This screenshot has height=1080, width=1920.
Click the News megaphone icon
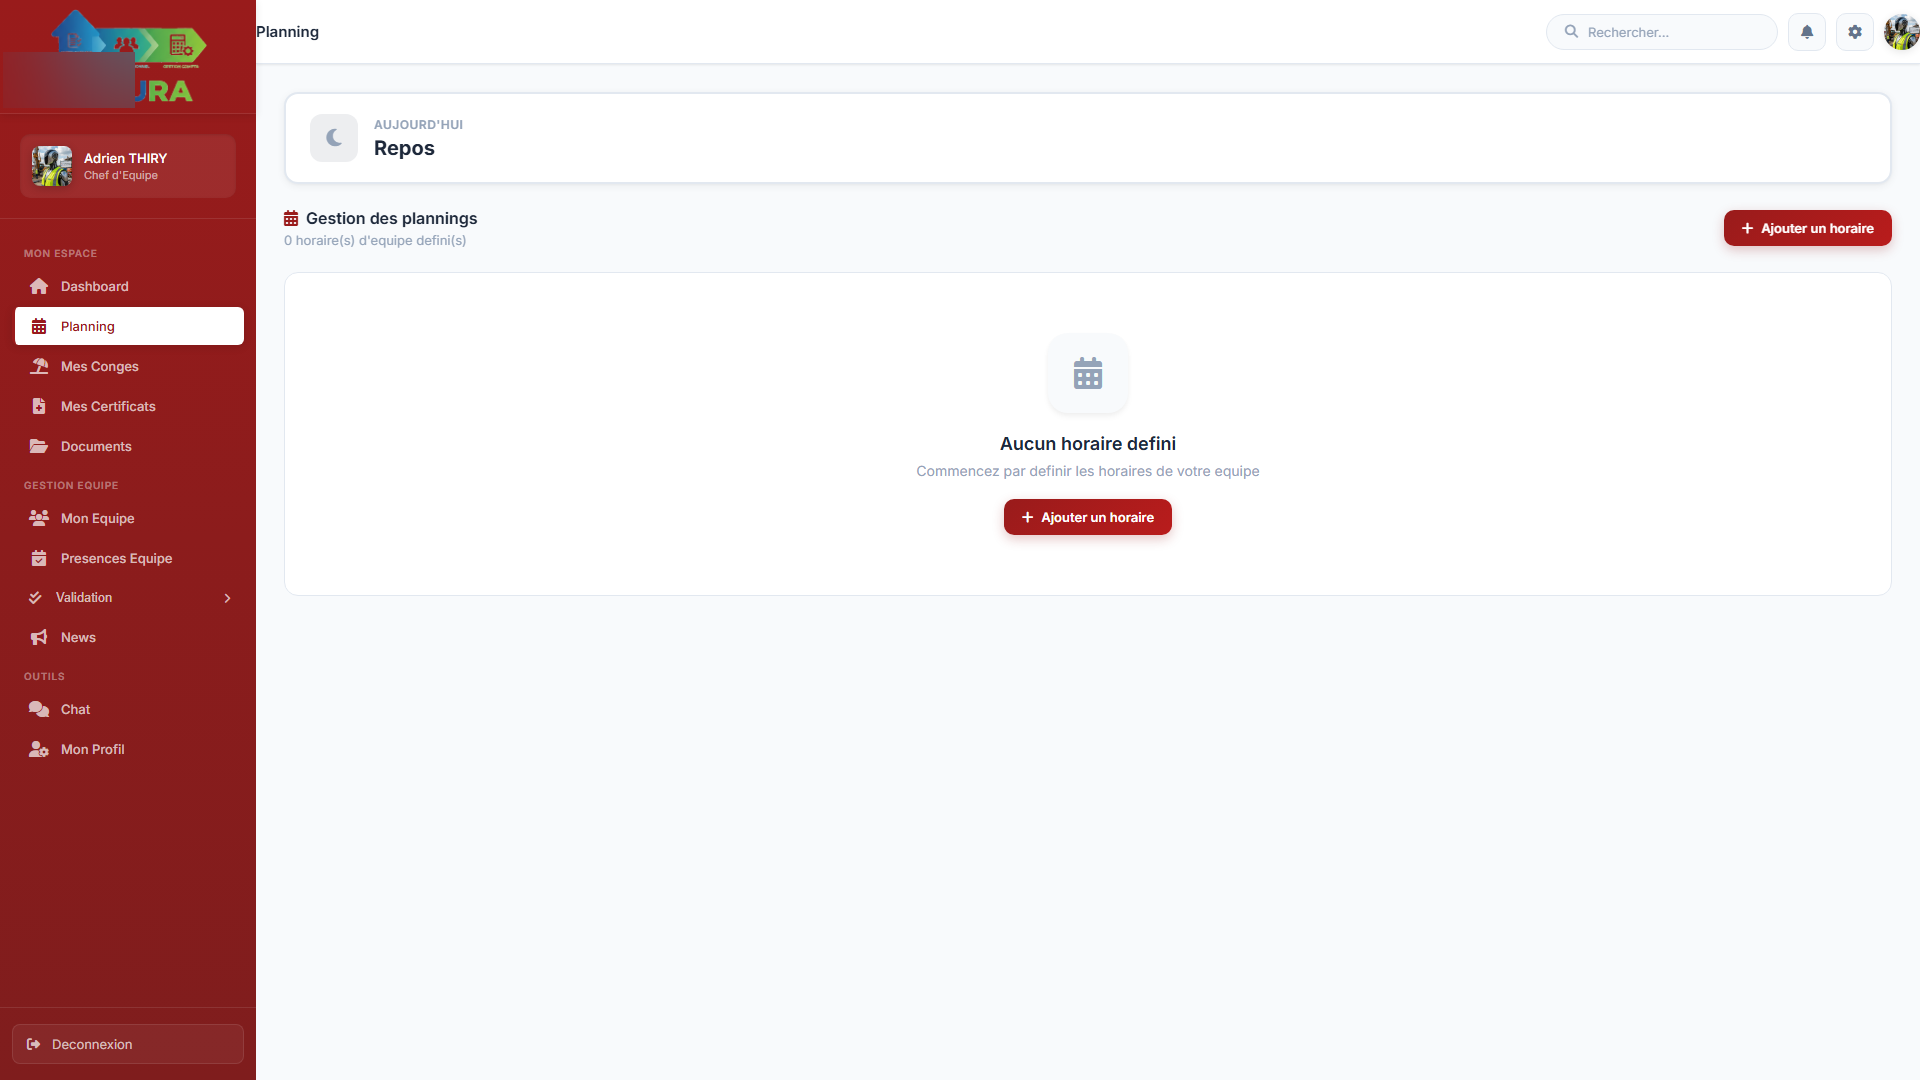tap(39, 637)
